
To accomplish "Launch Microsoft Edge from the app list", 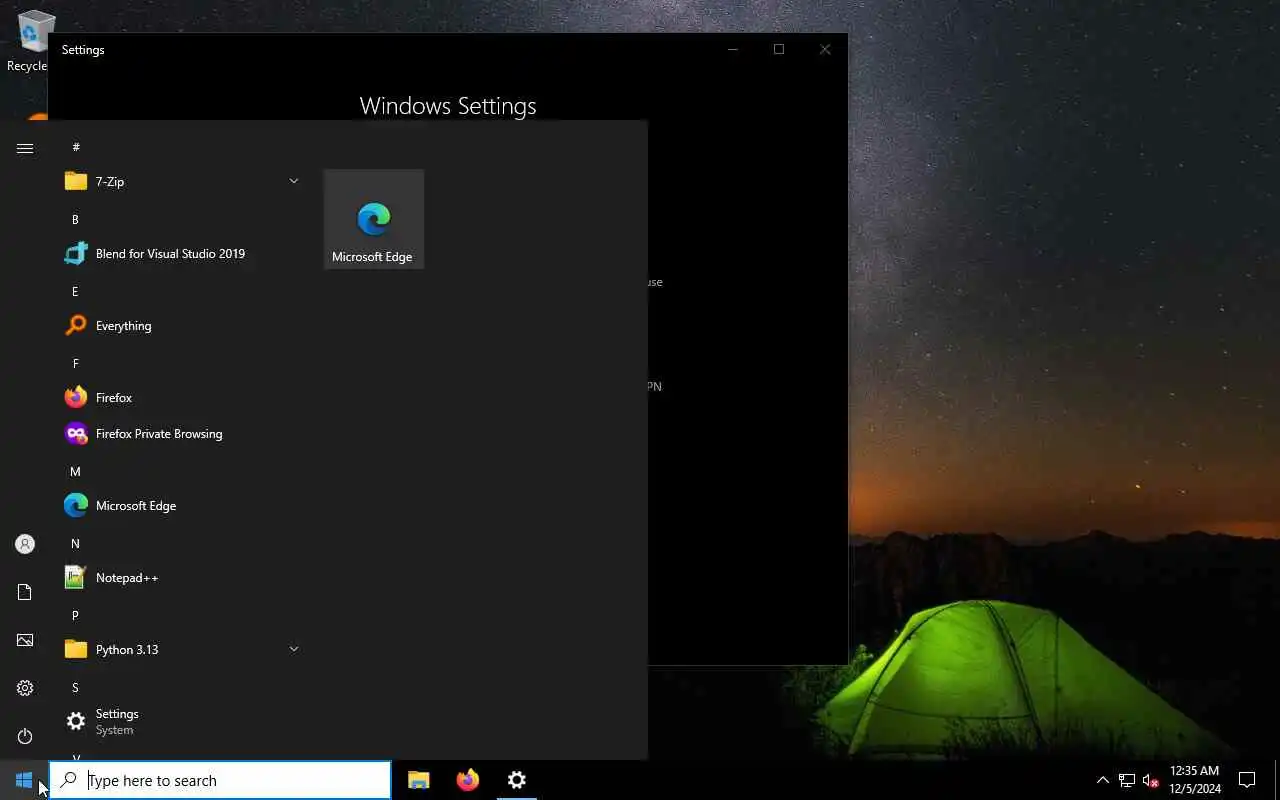I will coord(182,505).
